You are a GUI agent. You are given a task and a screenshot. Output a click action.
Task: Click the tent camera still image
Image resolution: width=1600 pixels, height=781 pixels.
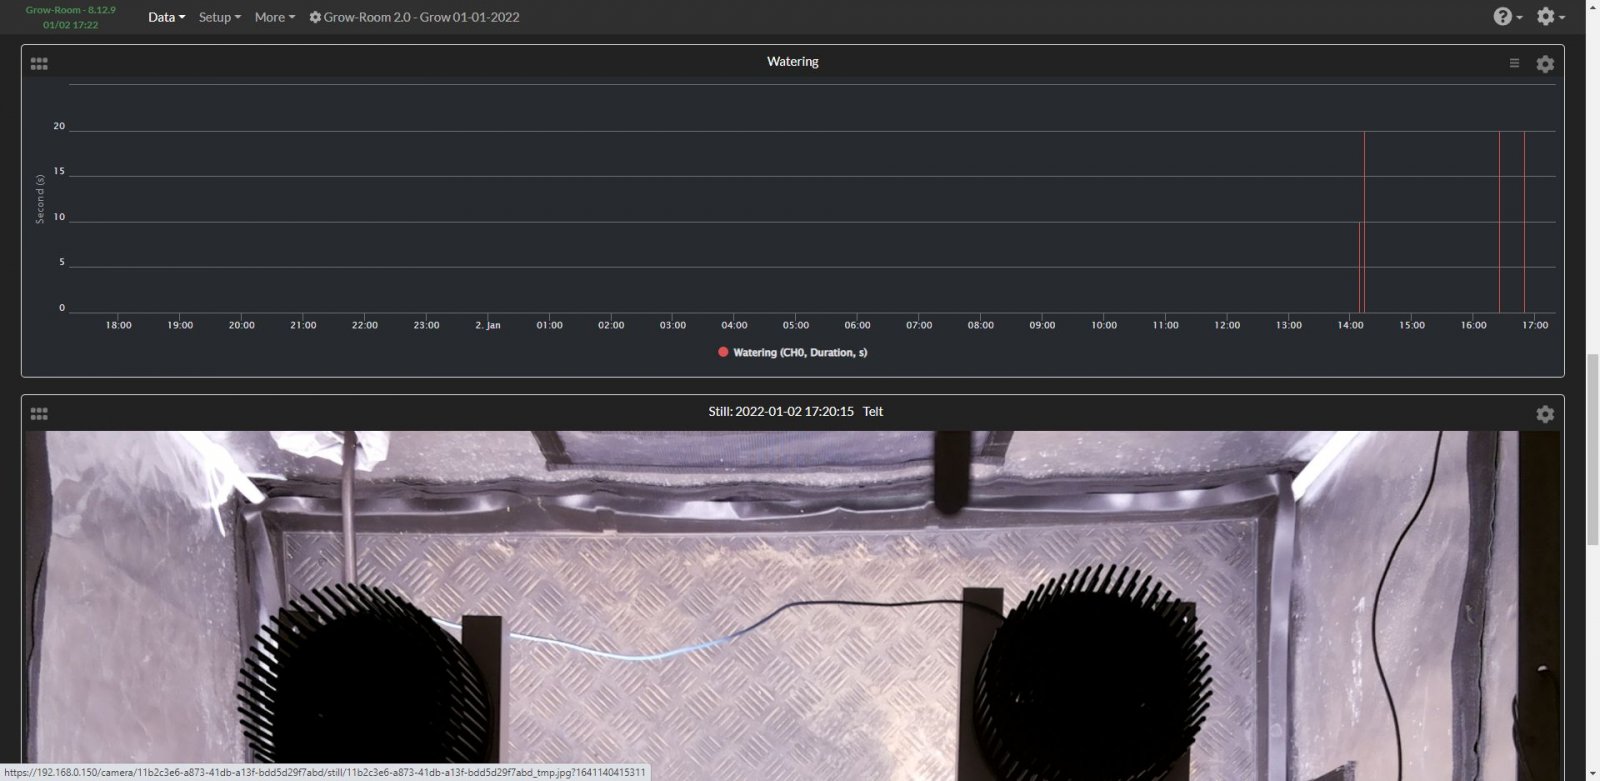pyautogui.click(x=792, y=606)
